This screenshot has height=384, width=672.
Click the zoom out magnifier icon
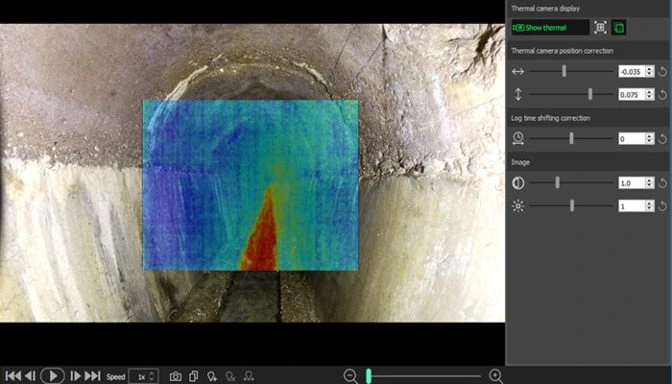(x=351, y=376)
